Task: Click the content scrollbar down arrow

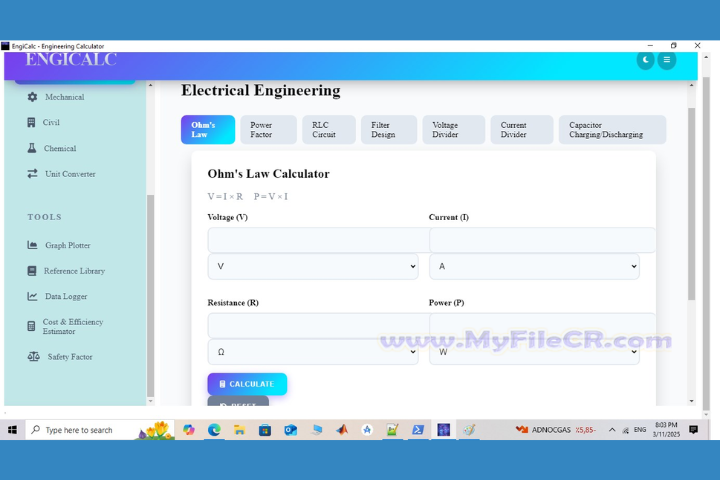Action: 692,401
